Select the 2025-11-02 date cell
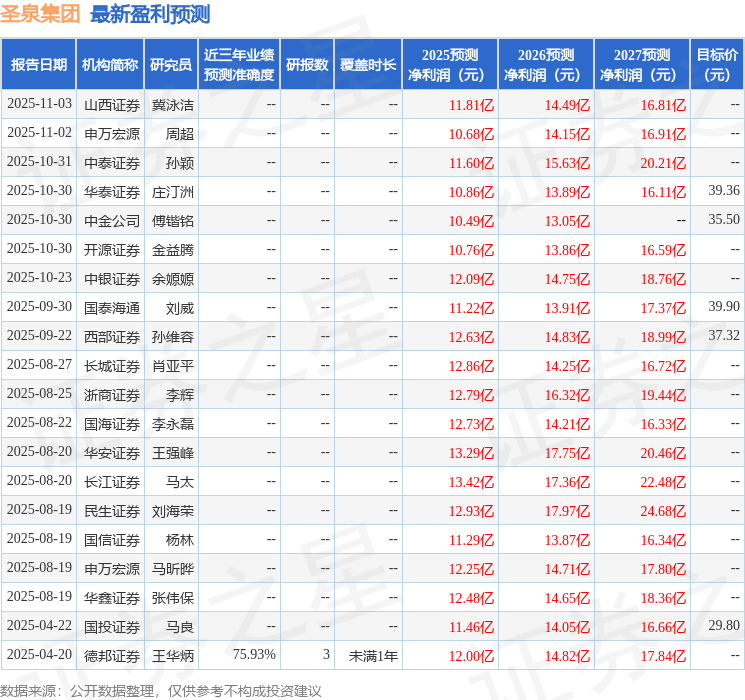 pyautogui.click(x=39, y=133)
